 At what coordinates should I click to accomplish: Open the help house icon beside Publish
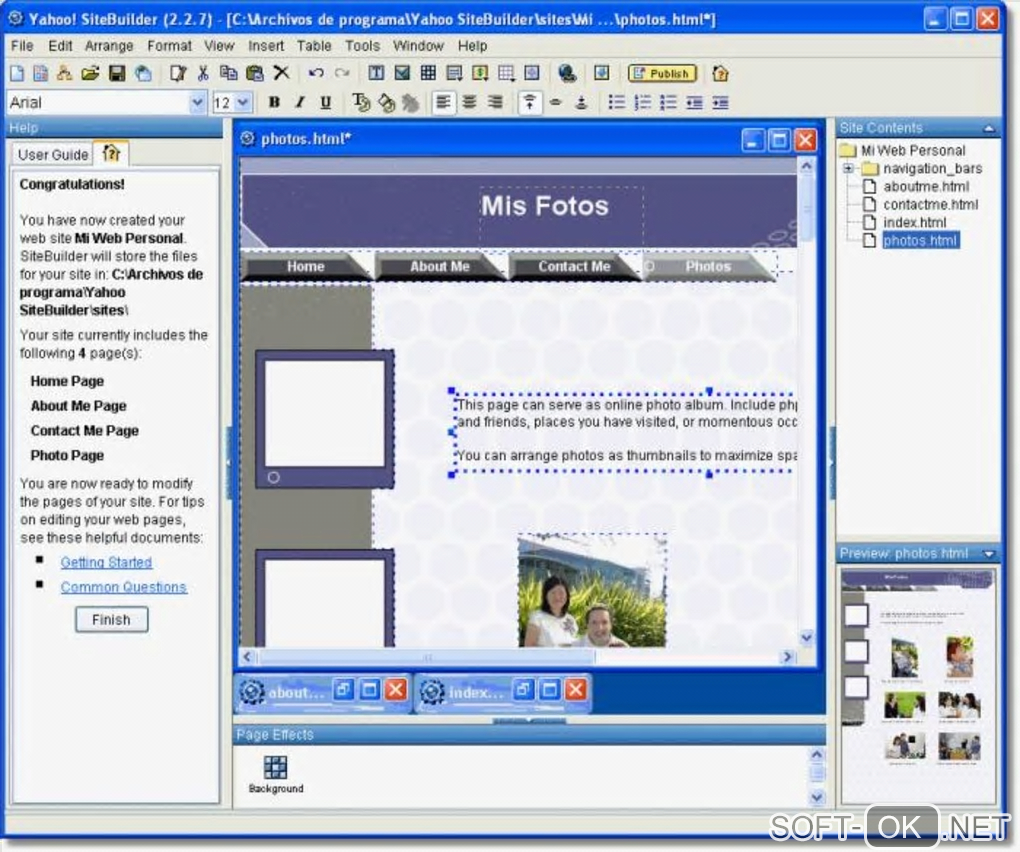pos(720,73)
